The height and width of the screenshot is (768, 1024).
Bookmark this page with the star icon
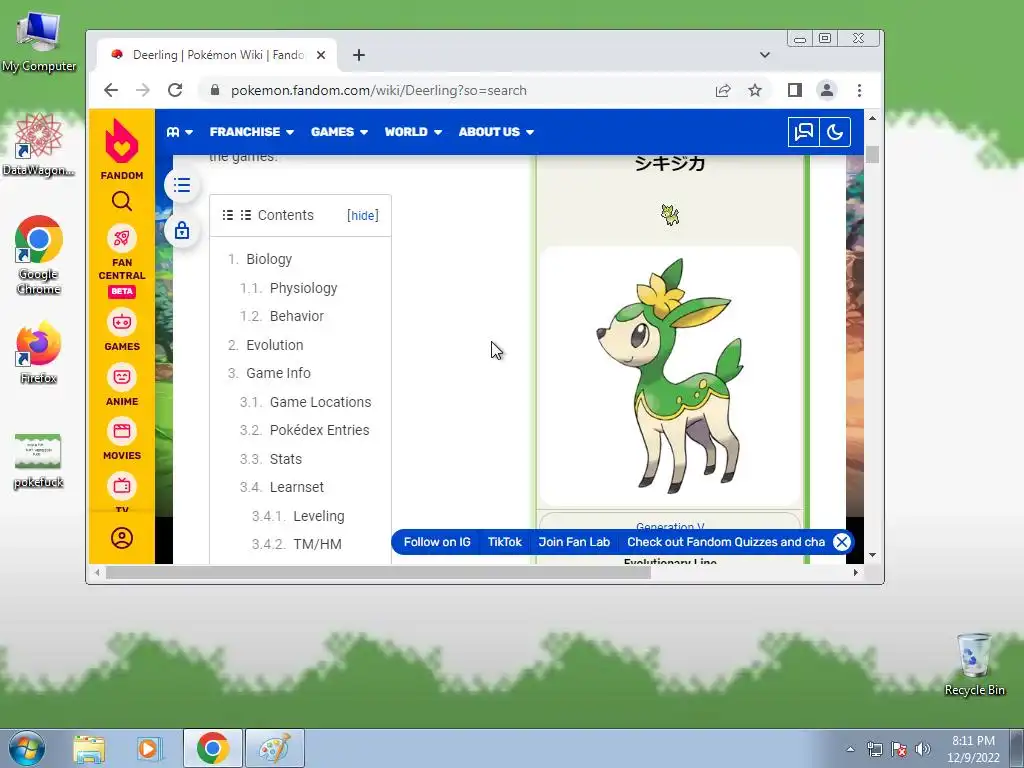[x=755, y=90]
